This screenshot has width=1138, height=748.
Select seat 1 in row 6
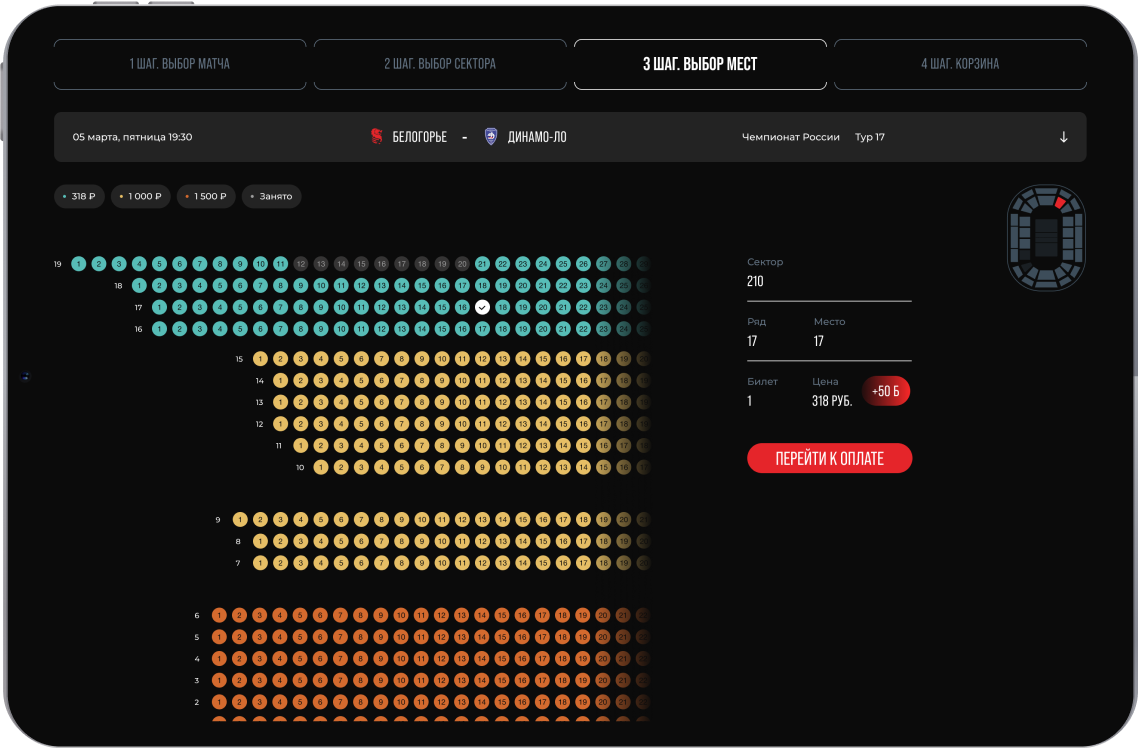(219, 616)
